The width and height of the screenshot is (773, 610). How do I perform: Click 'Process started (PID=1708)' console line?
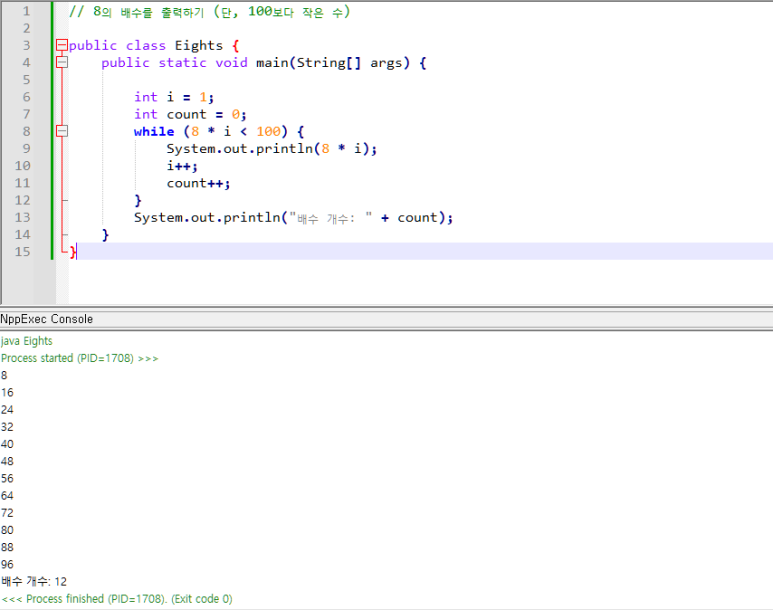click(79, 358)
